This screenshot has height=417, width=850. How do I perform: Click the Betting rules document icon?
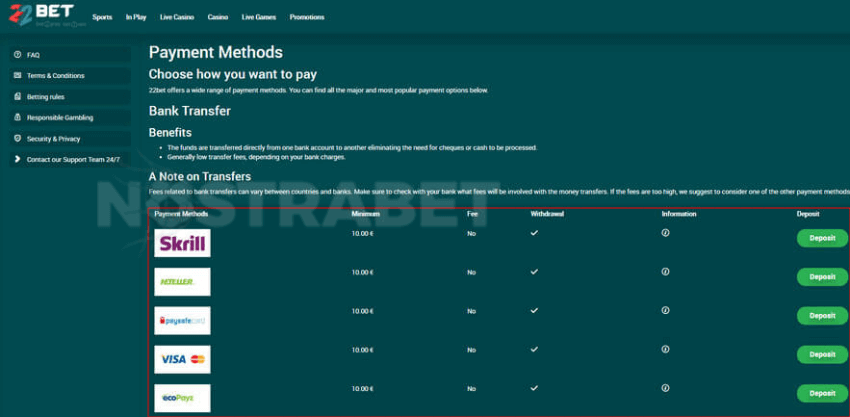click(x=17, y=97)
